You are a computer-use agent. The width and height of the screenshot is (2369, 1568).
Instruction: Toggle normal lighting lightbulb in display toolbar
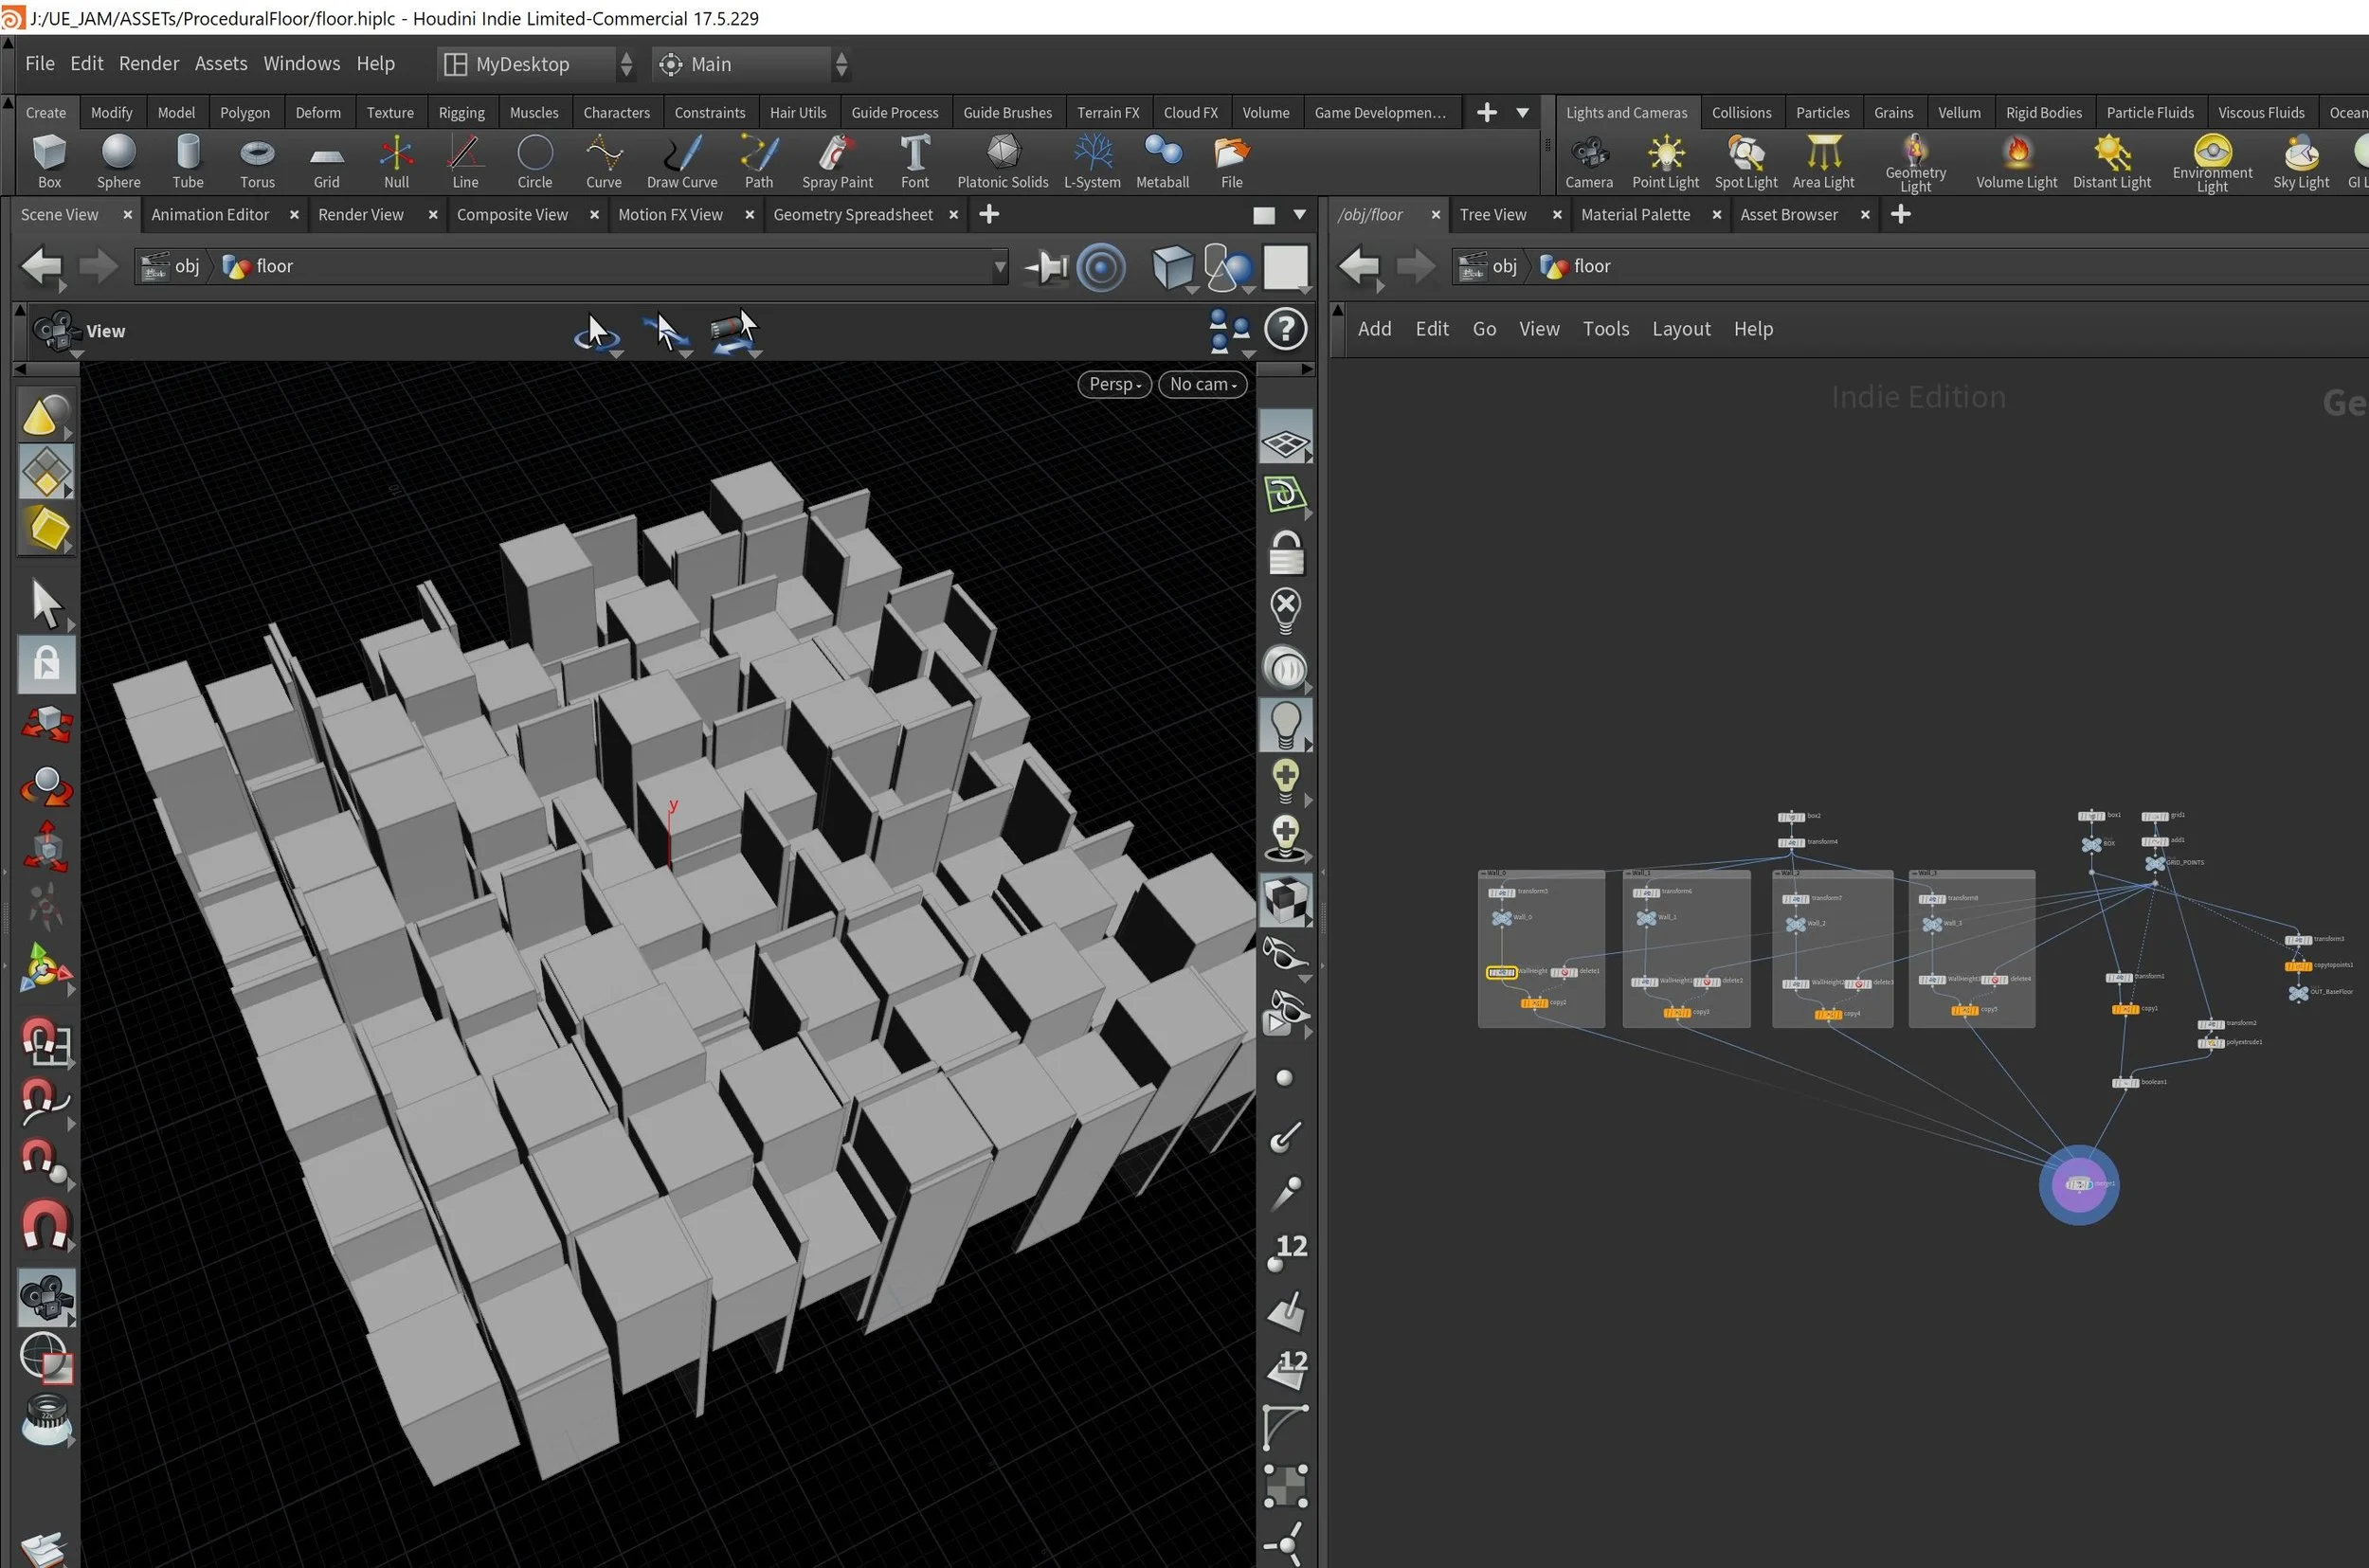tap(1285, 722)
